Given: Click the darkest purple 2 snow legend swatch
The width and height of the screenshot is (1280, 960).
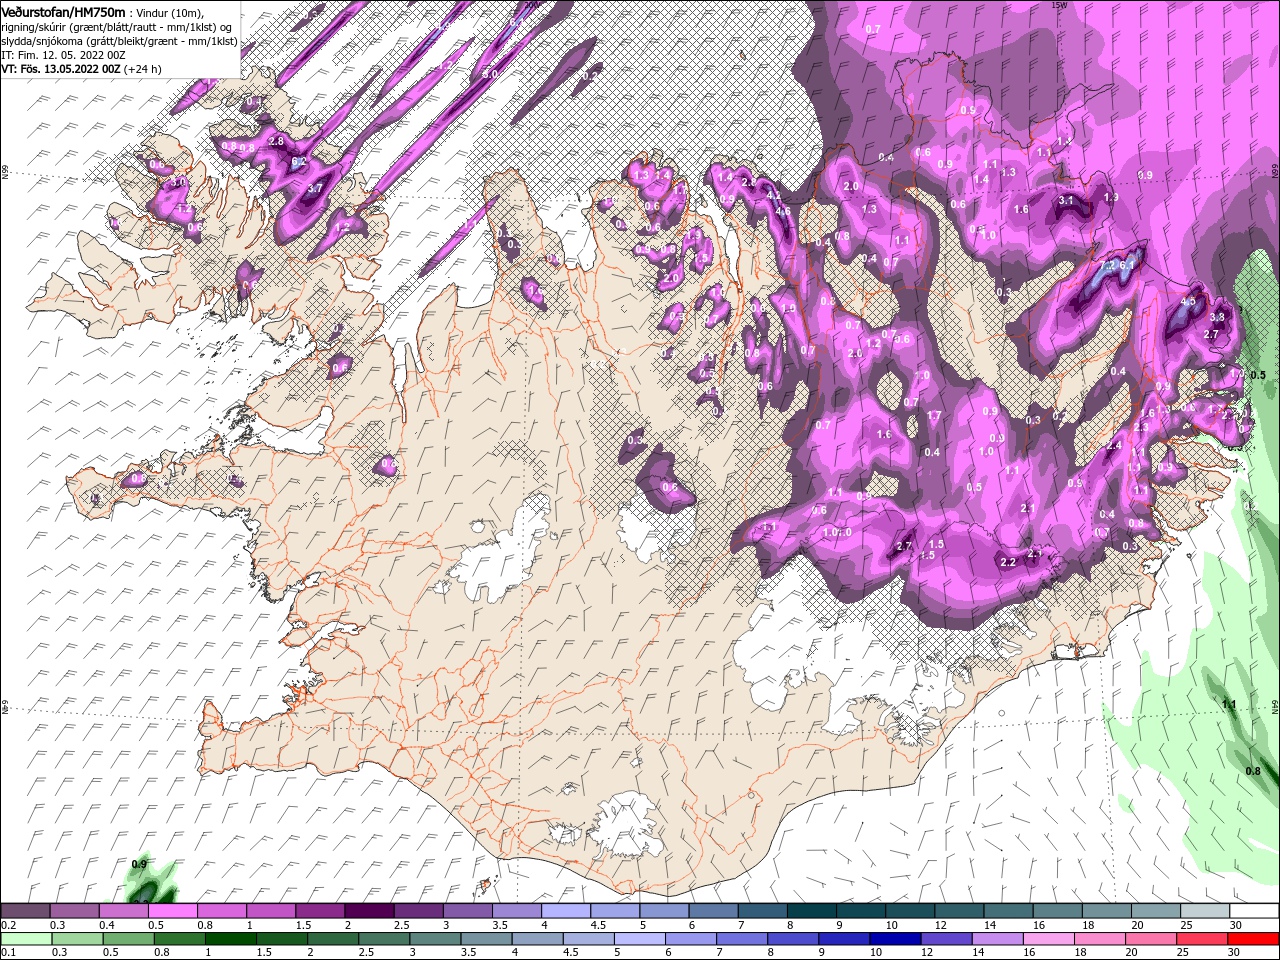Looking at the screenshot, I should (370, 911).
